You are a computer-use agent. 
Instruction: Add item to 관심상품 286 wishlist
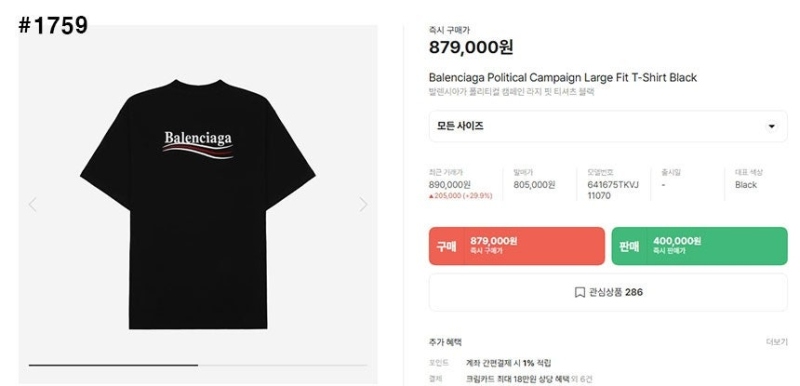coord(608,292)
